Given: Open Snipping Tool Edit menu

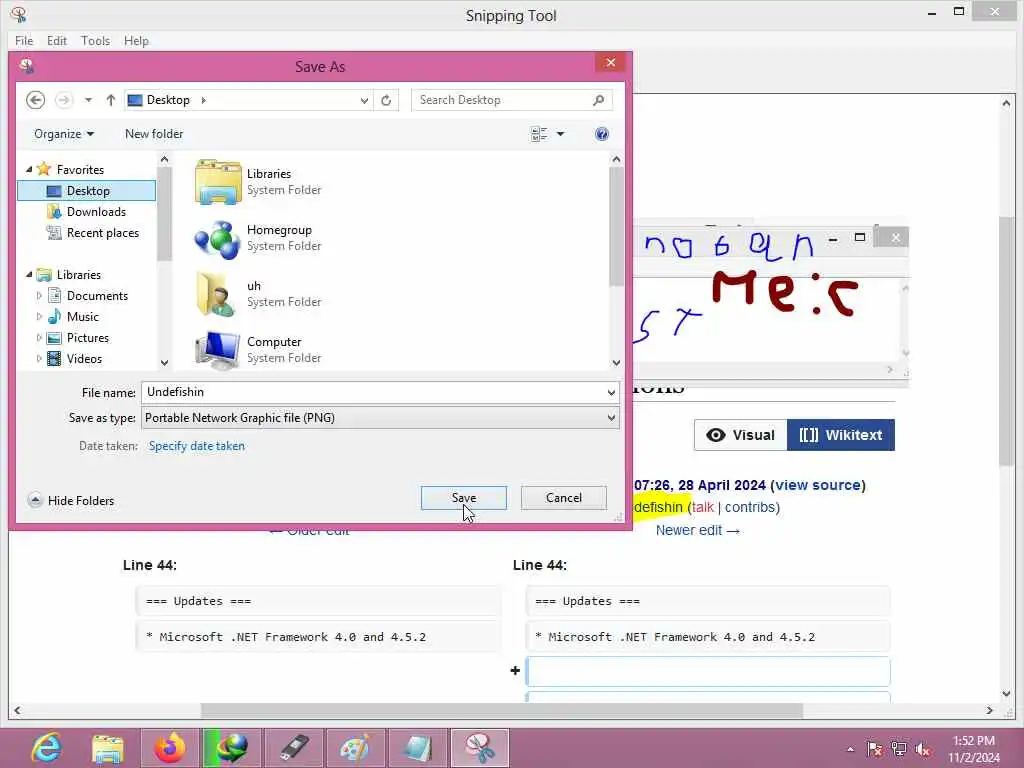Looking at the screenshot, I should (x=57, y=40).
